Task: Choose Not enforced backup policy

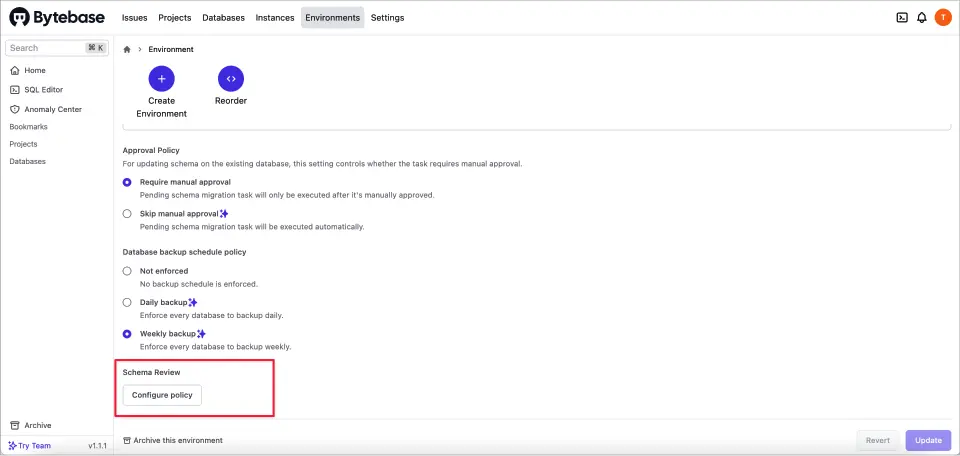Action: (127, 271)
